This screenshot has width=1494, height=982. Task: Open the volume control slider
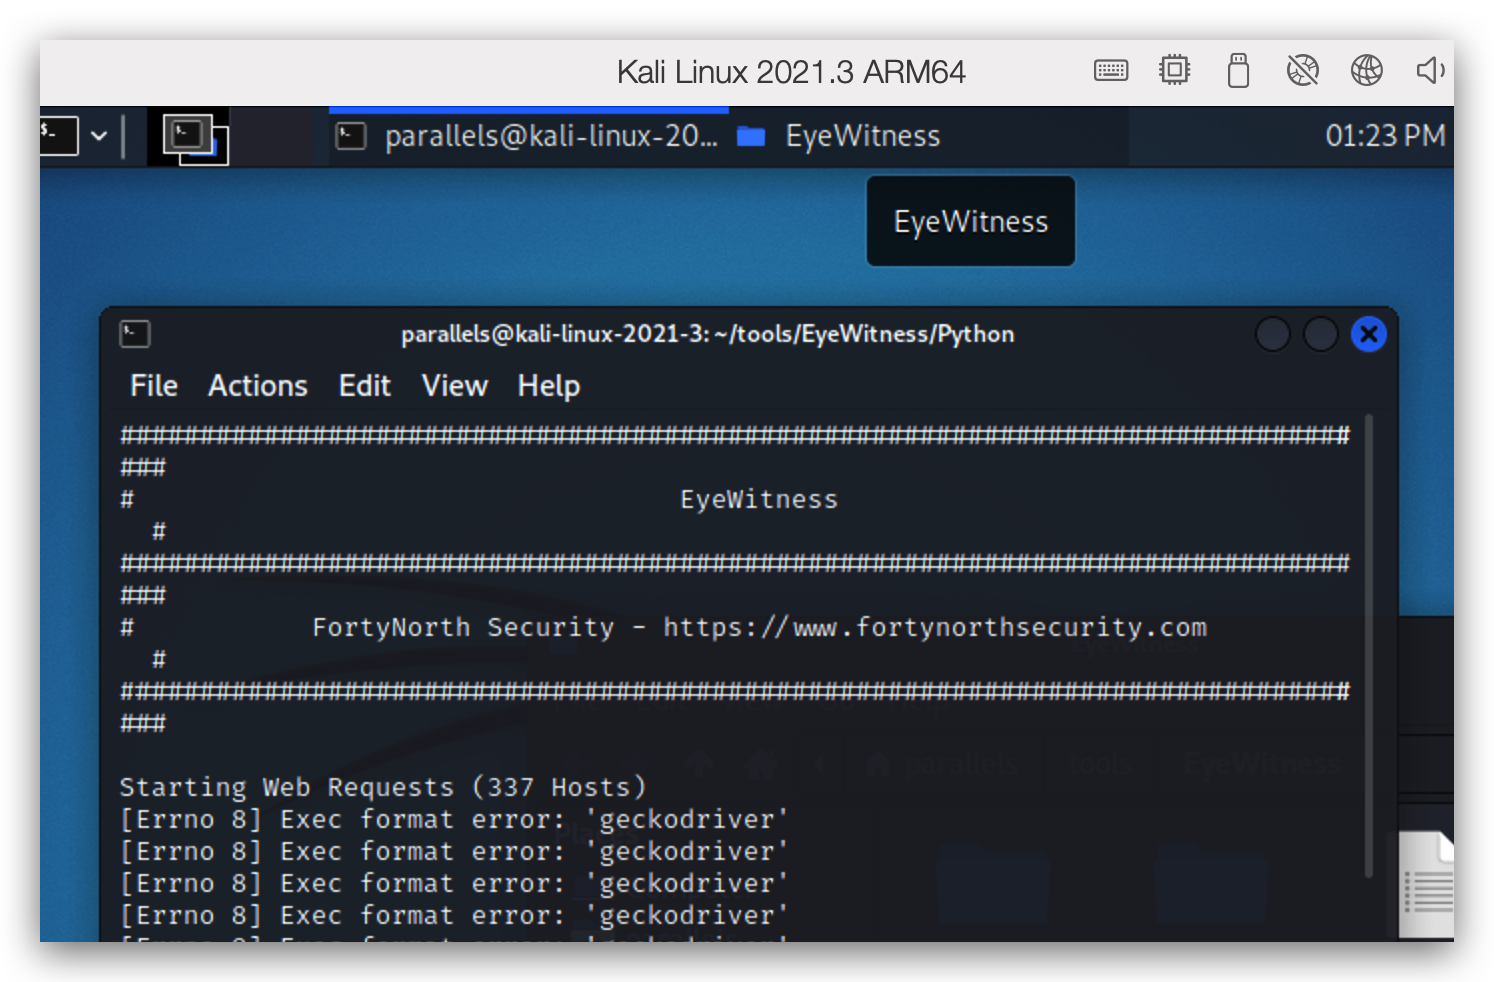(1430, 70)
